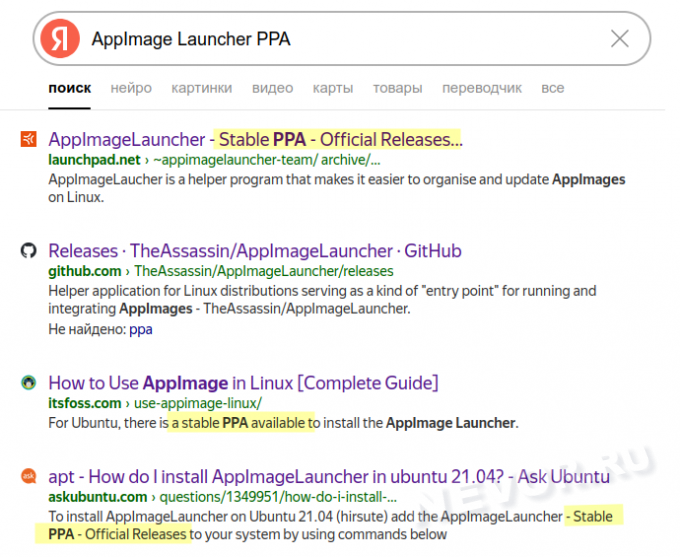The height and width of the screenshot is (557, 680).
Task: Show the все services tab
Action: [552, 88]
